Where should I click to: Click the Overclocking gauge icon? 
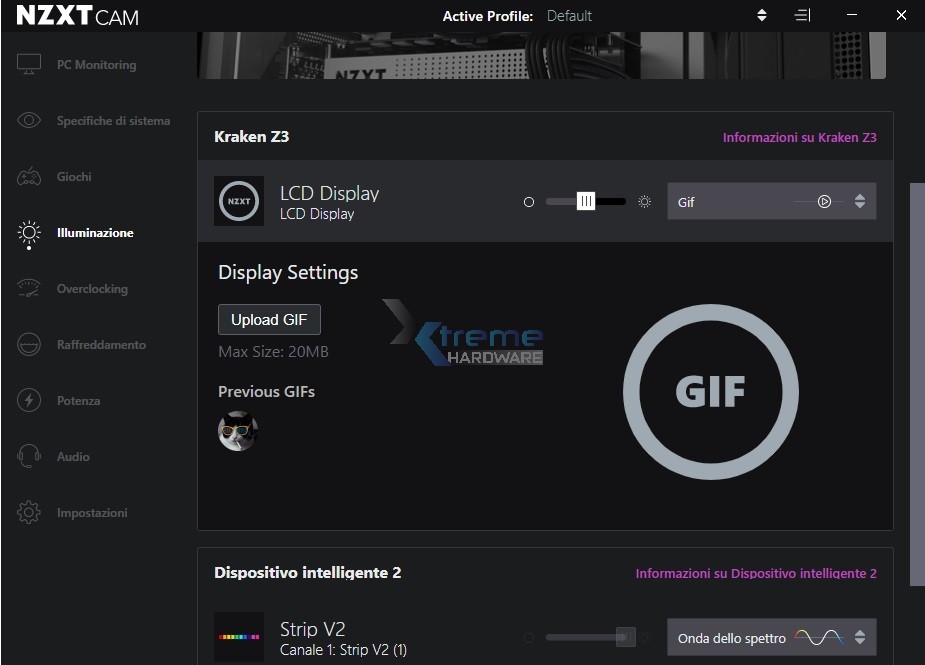pos(29,289)
